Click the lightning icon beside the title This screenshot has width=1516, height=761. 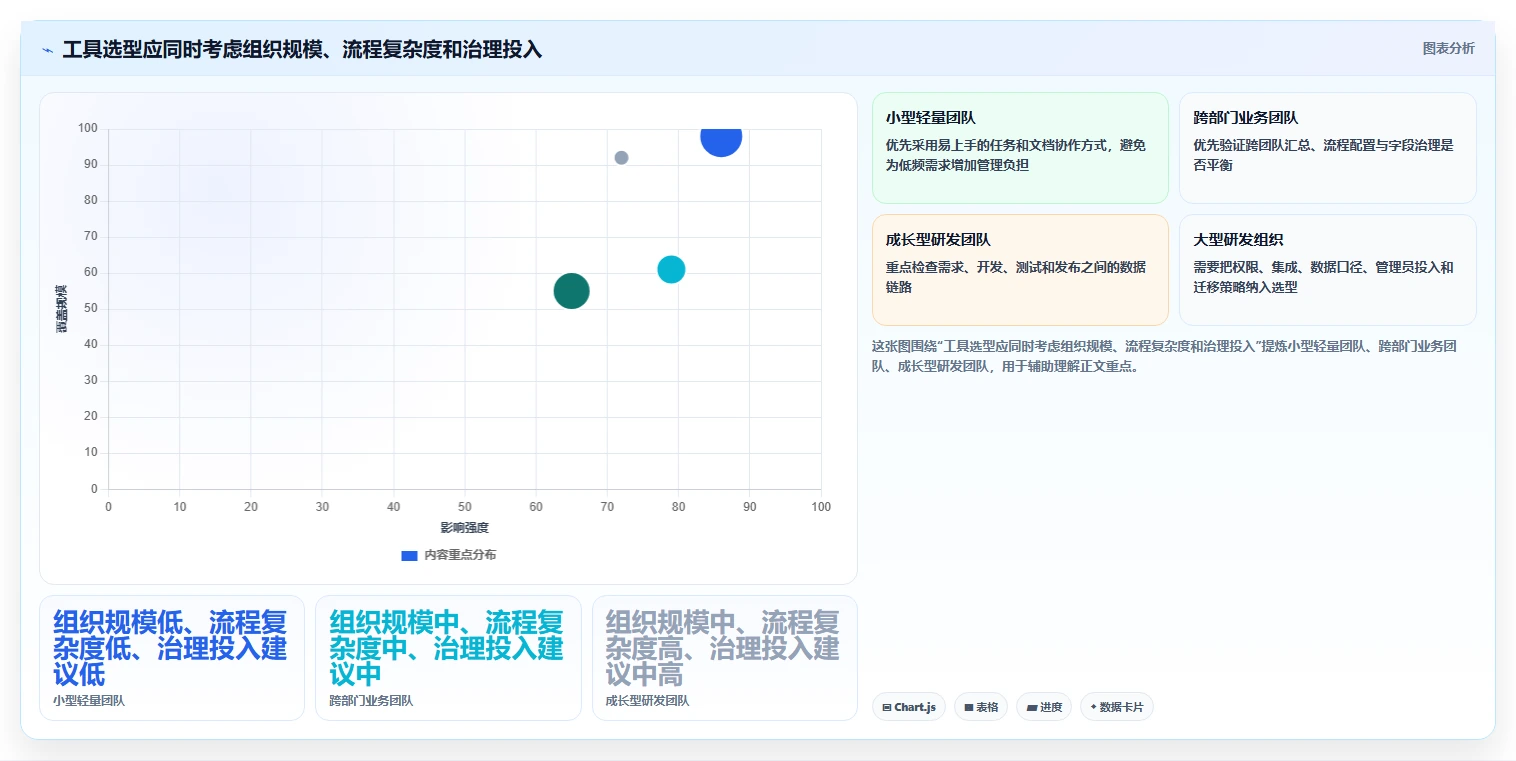pos(47,50)
